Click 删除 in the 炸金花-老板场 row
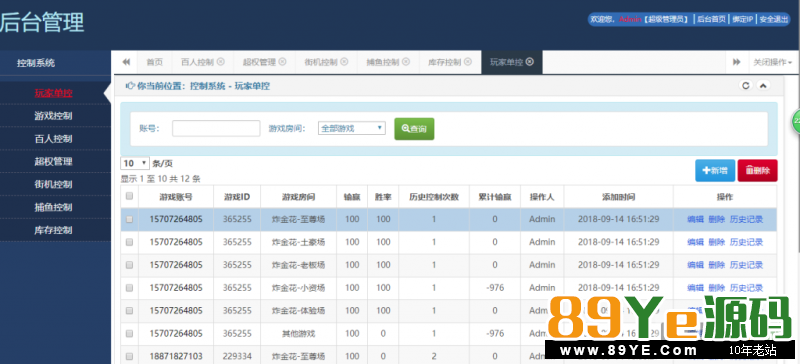The image size is (800, 364). coord(717,265)
